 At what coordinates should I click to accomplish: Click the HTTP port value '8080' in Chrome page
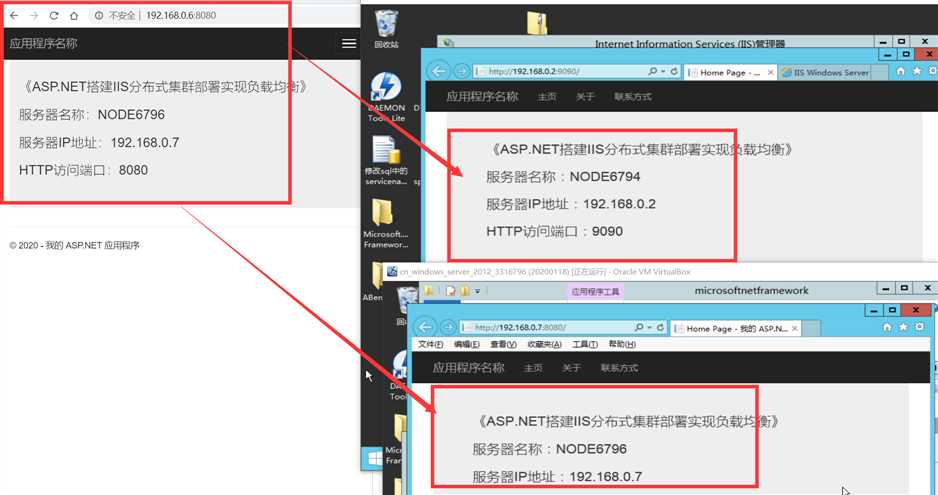pyautogui.click(x=133, y=170)
